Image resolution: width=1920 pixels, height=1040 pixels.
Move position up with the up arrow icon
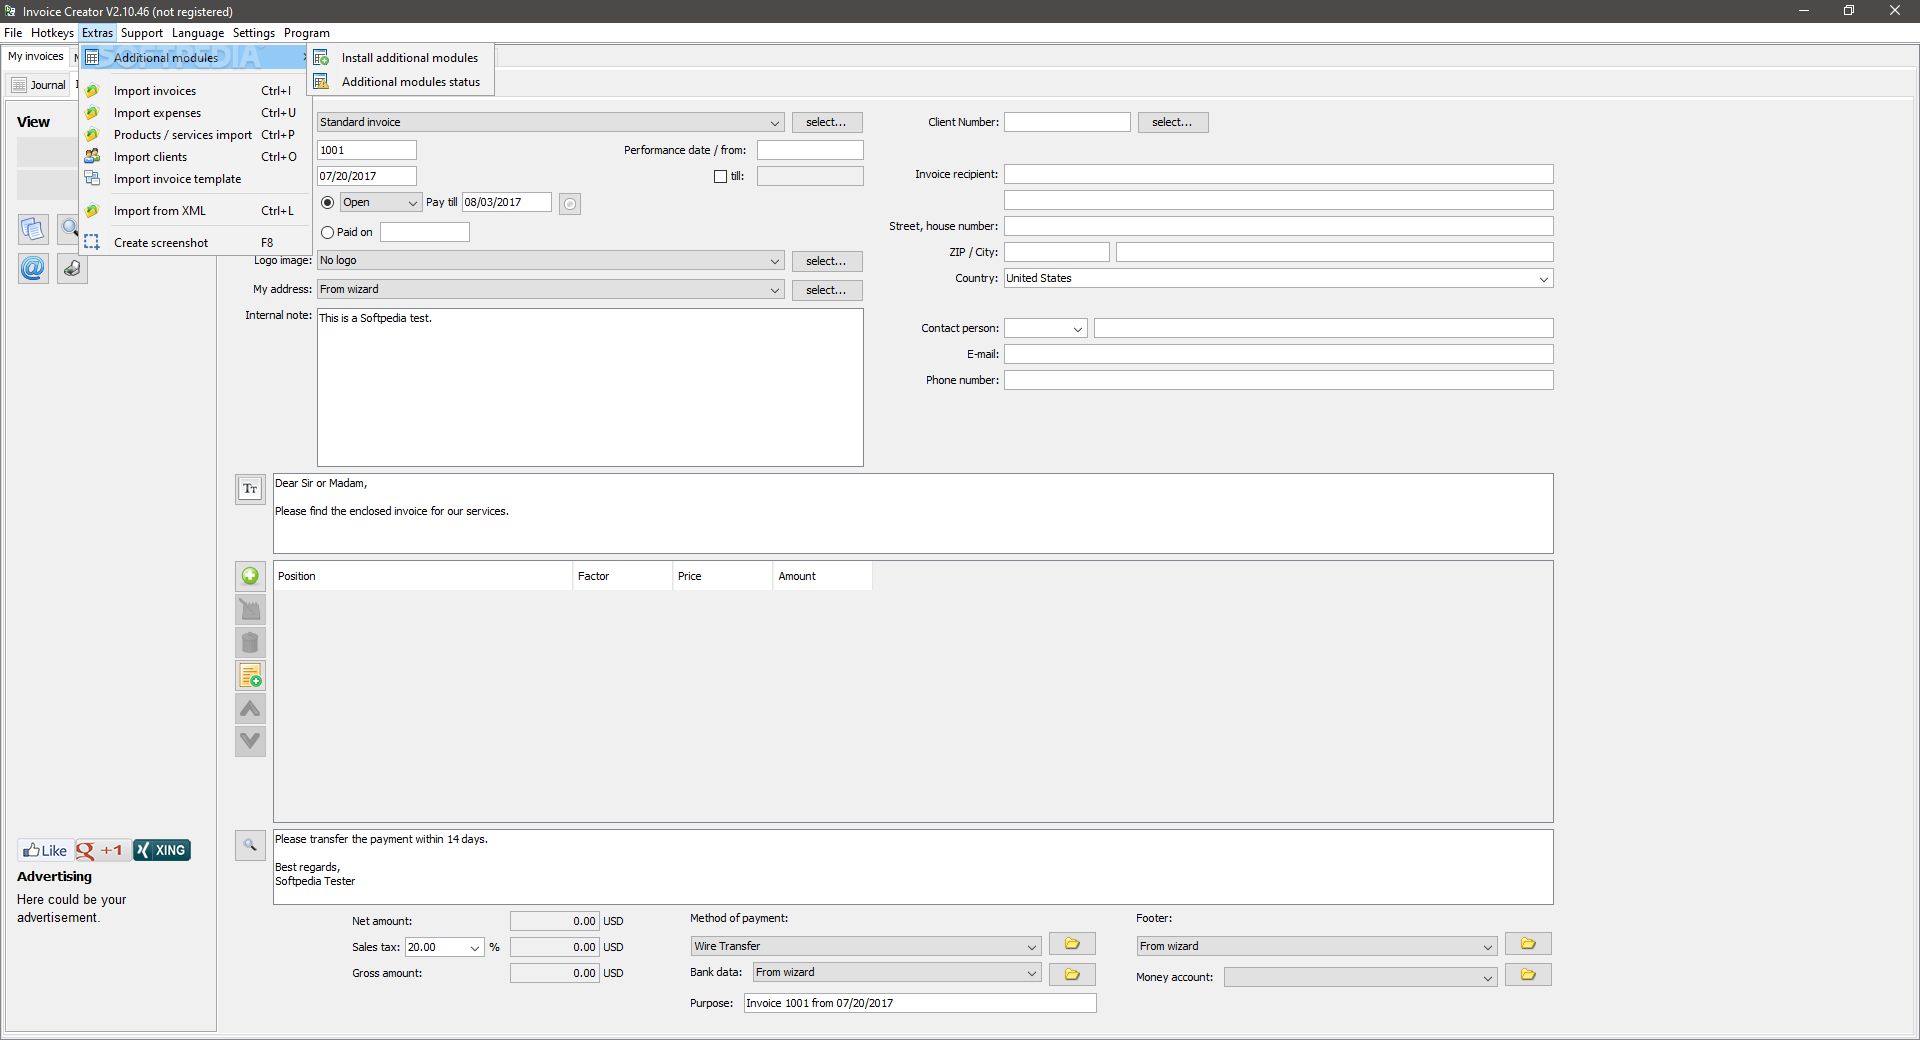[250, 709]
